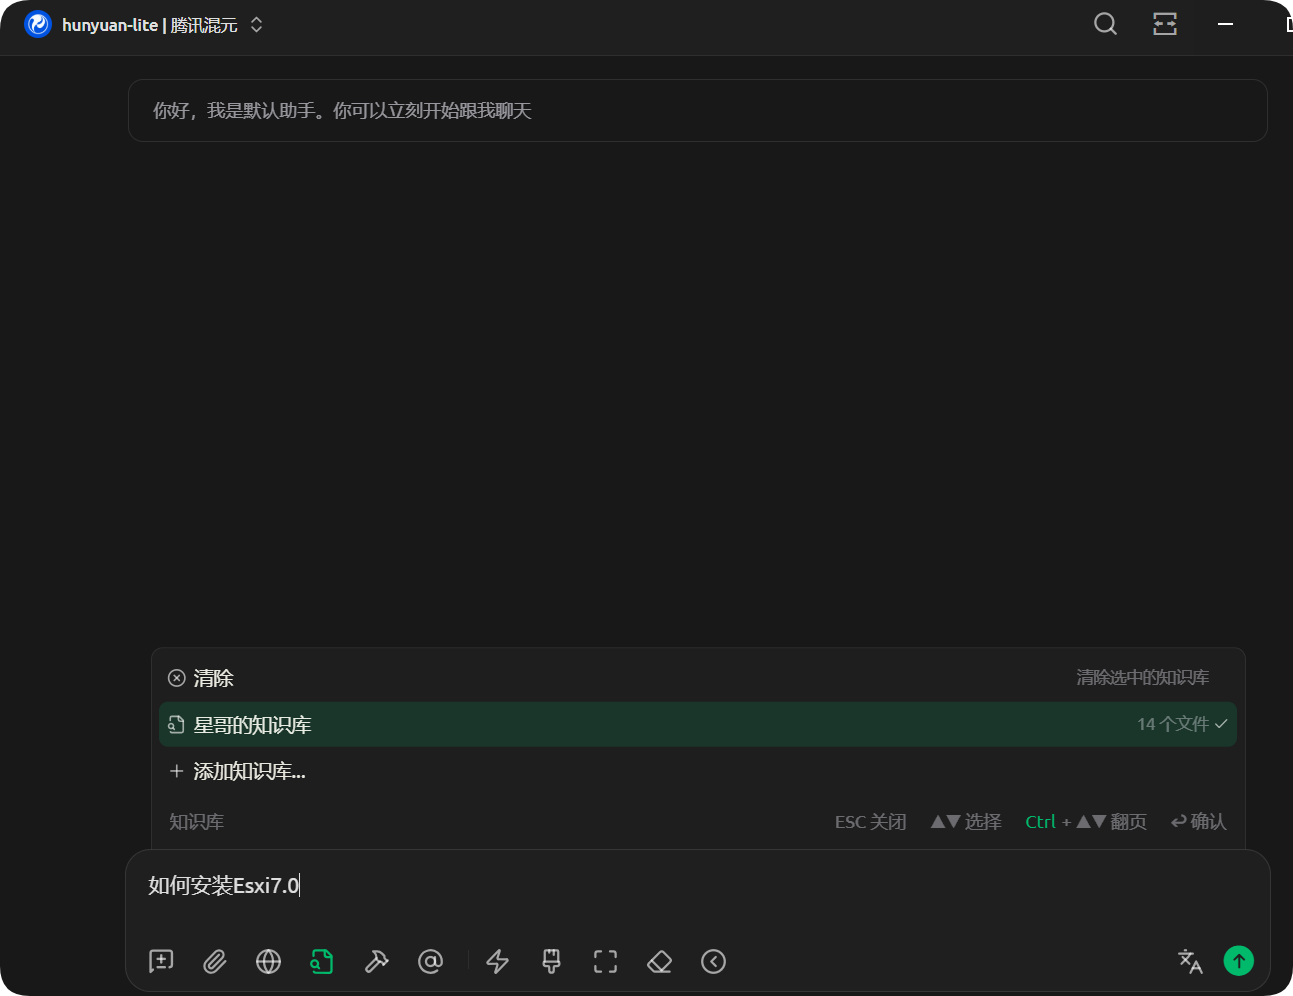This screenshot has height=996, width=1293.
Task: Expand input box with fullscreen brackets icon
Action: click(605, 961)
